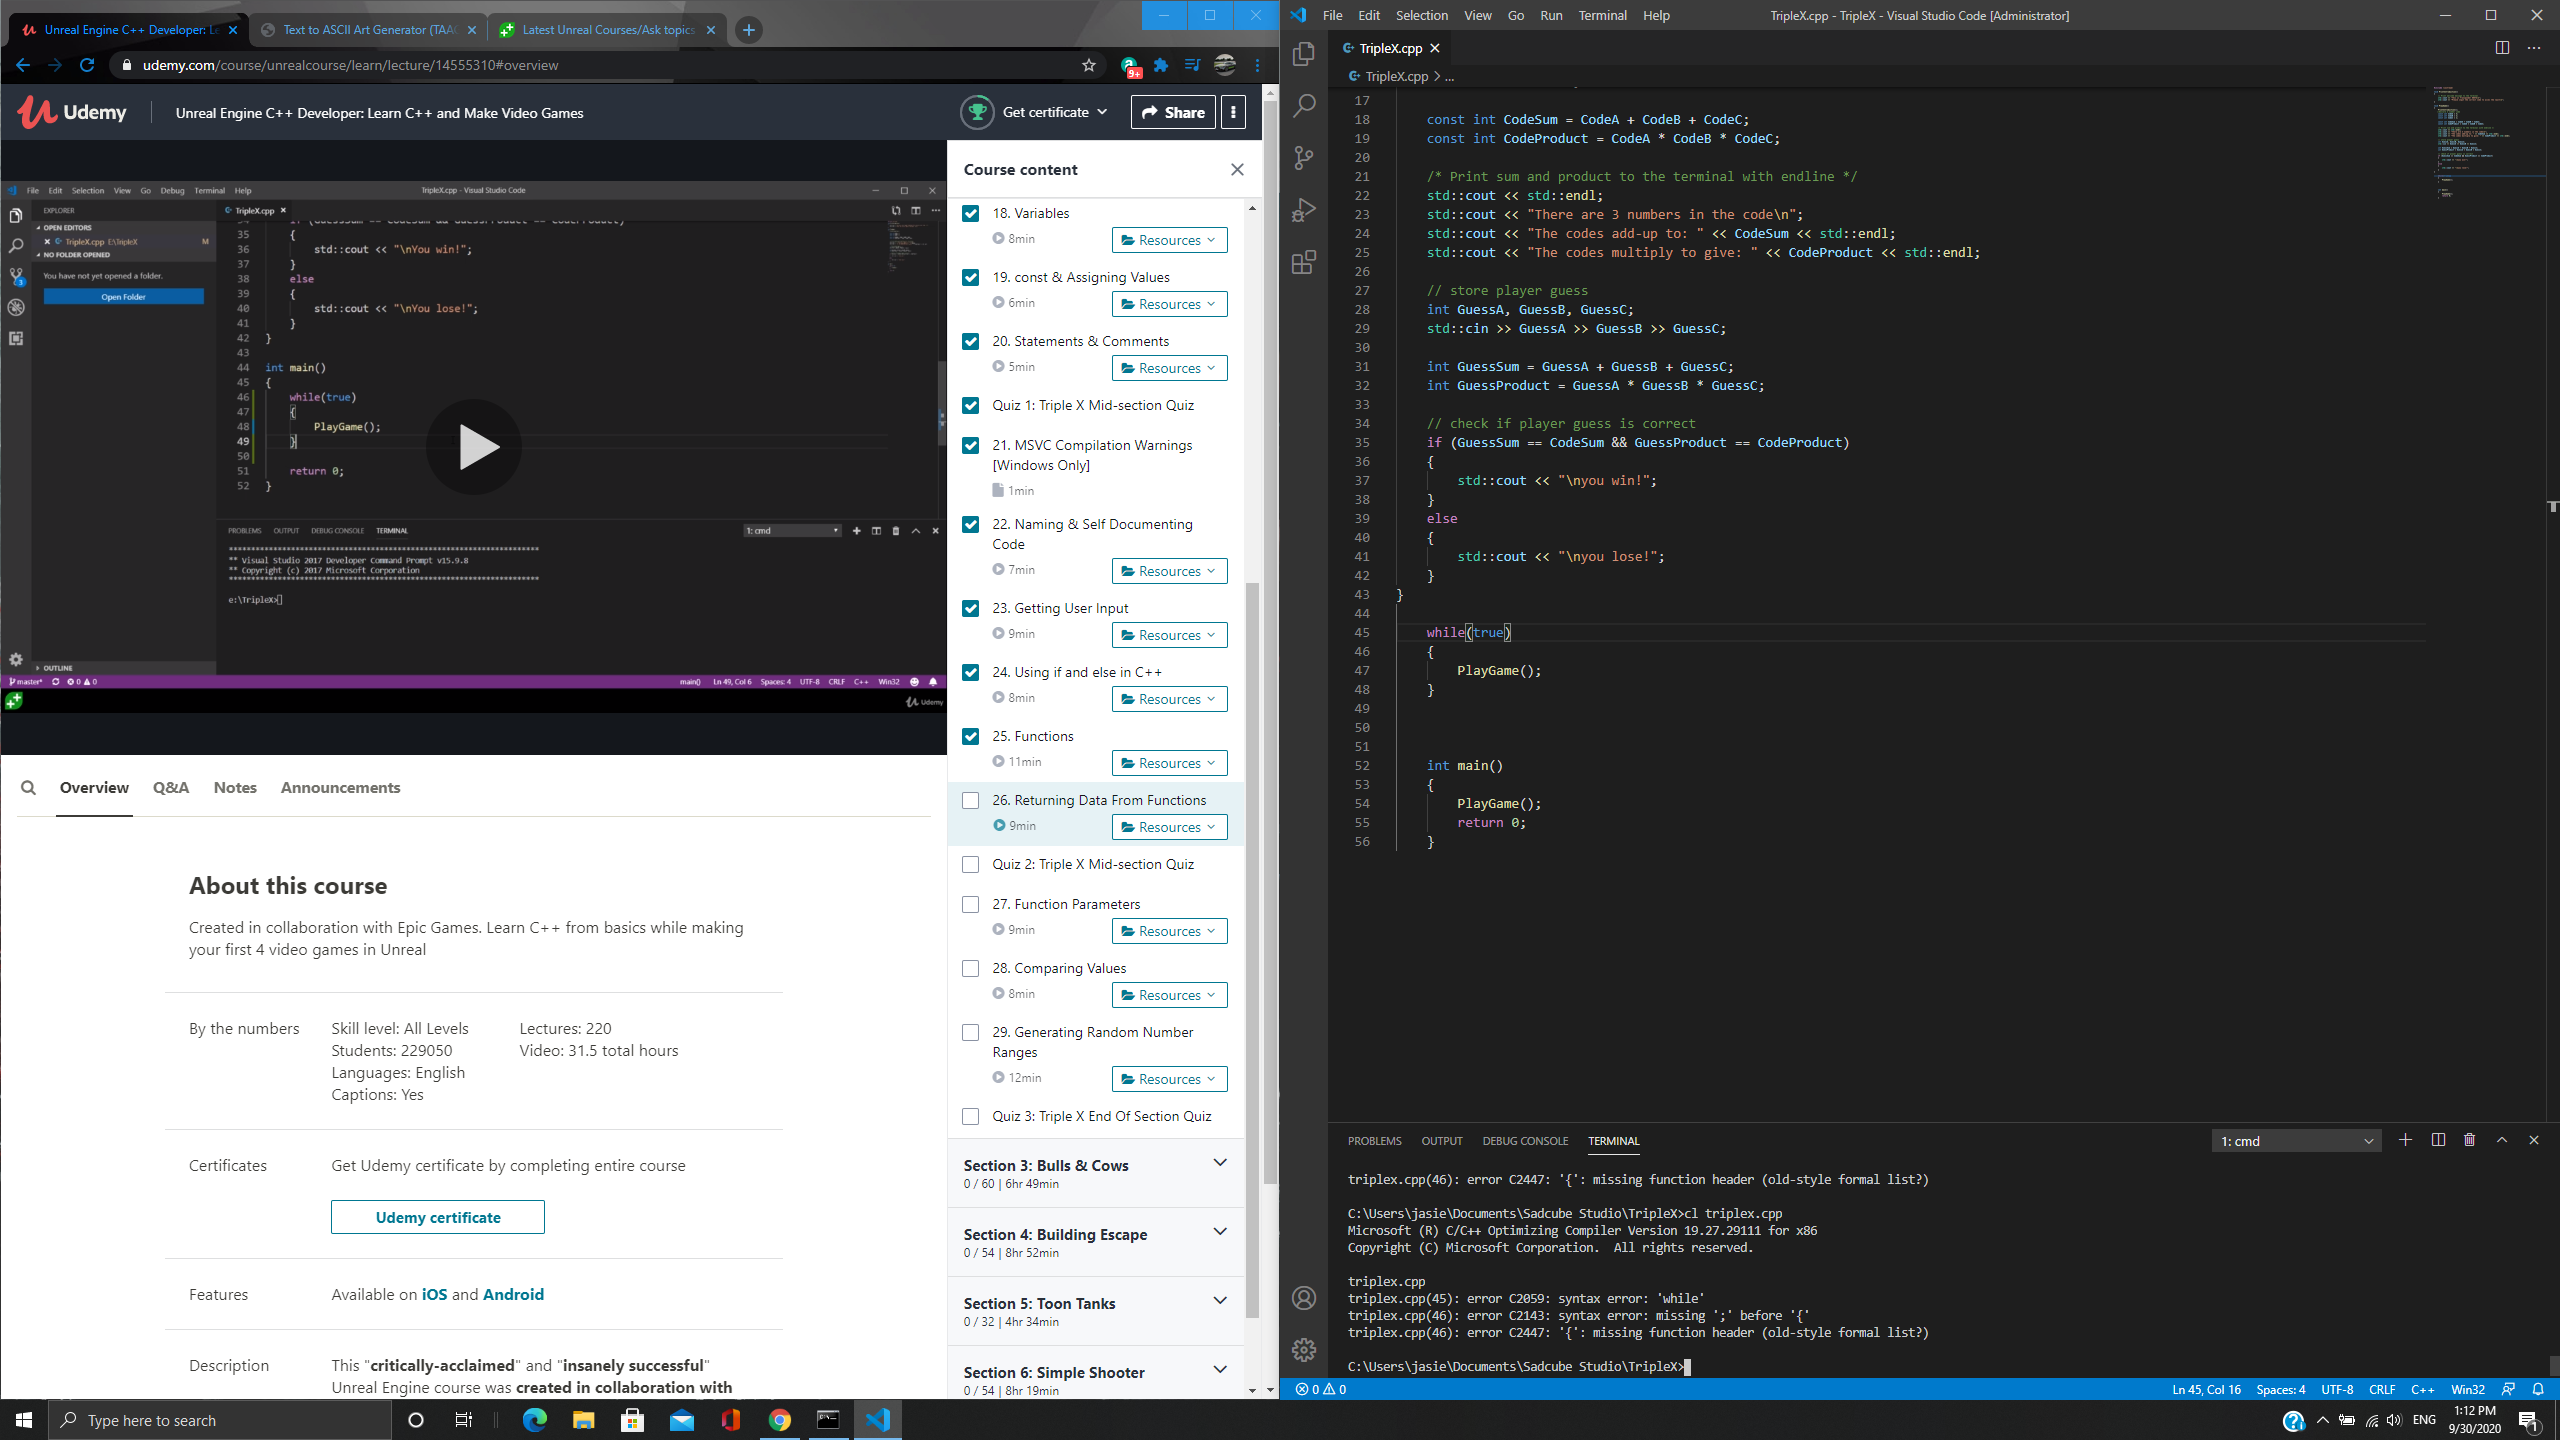Screen dimensions: 2560x1440
Task: Follow the Android link
Action: tap(513, 1294)
